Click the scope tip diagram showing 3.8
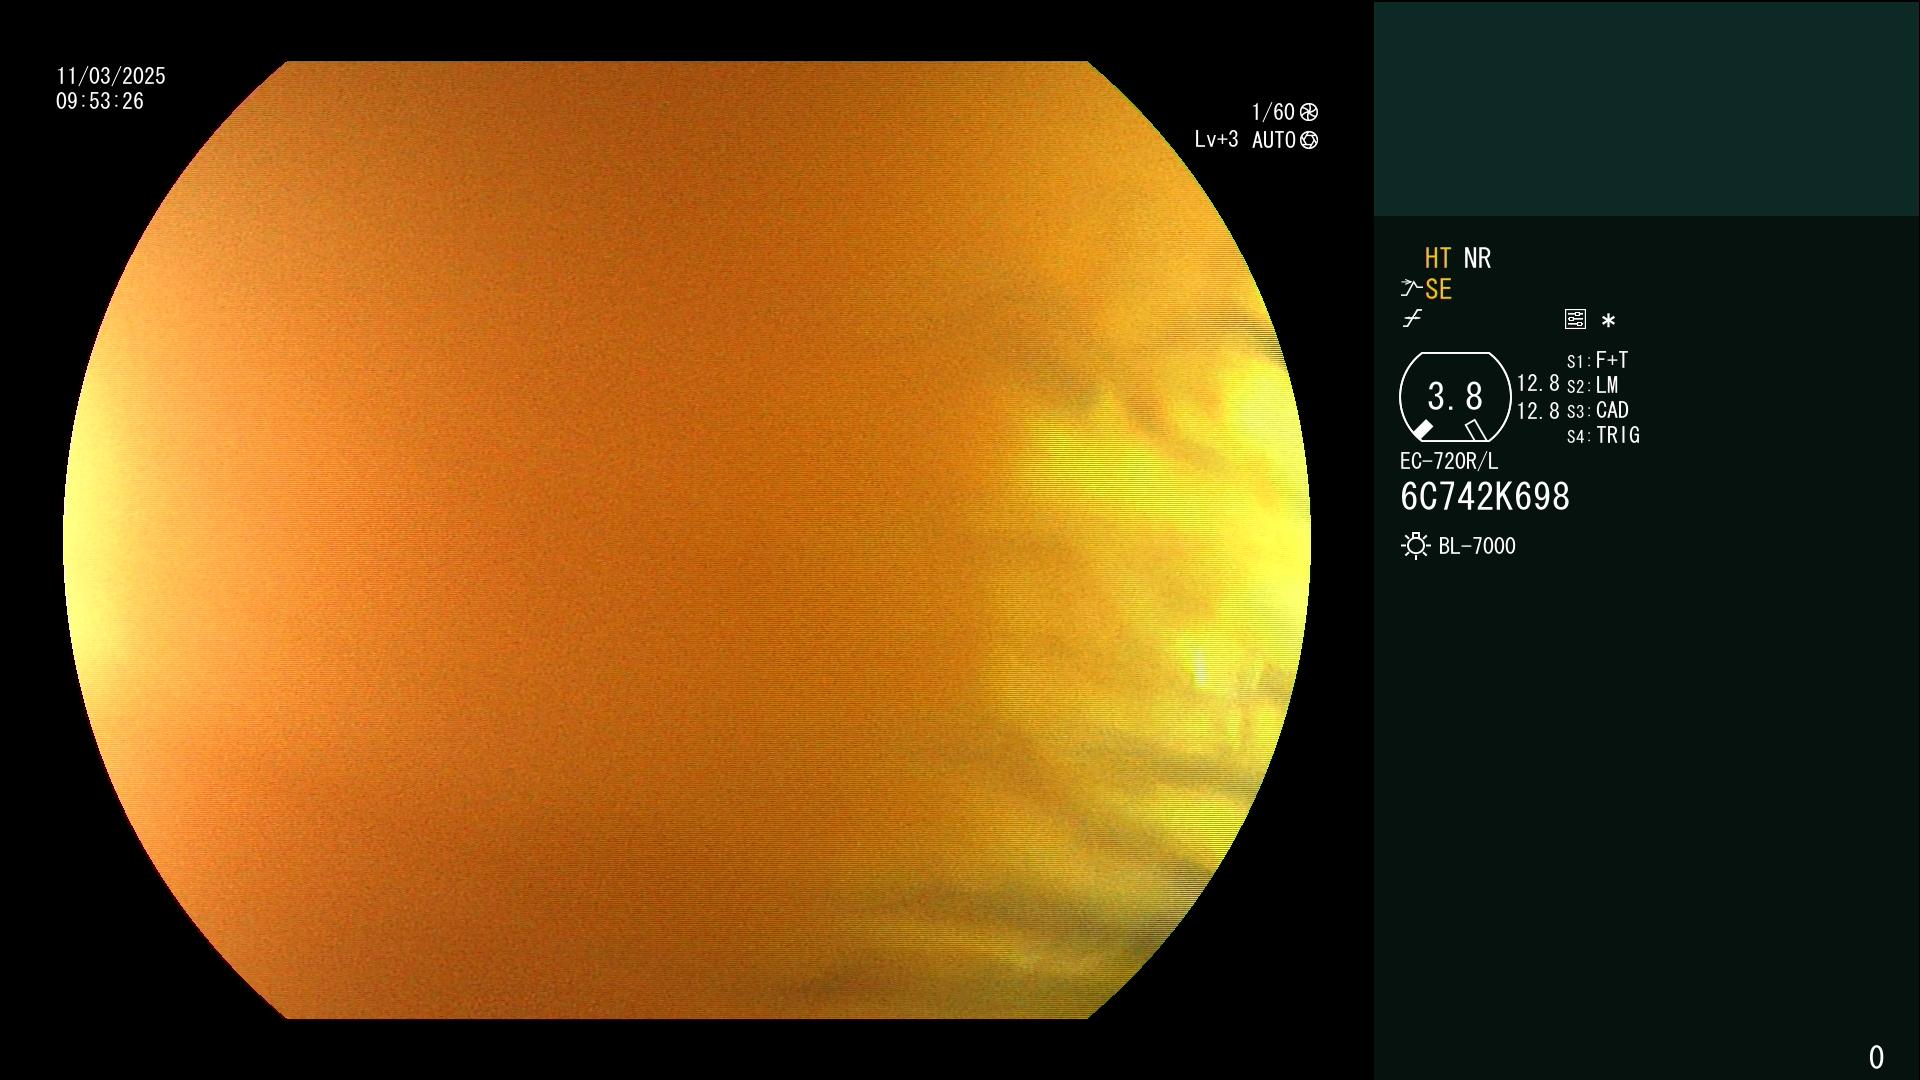1920x1080 pixels. (x=1455, y=397)
